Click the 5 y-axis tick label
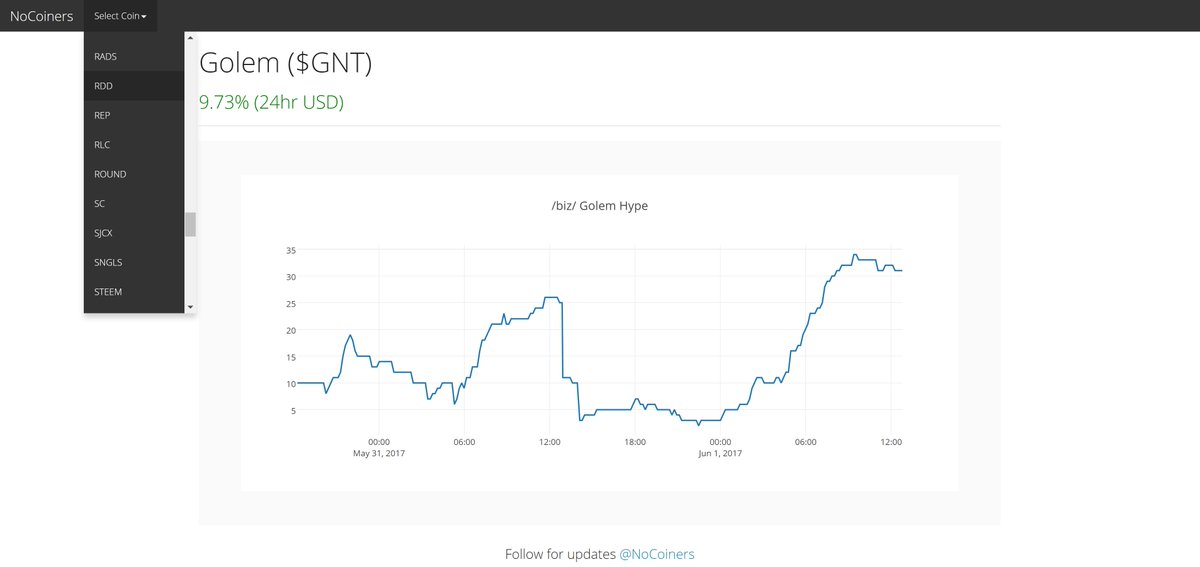 click(x=291, y=410)
